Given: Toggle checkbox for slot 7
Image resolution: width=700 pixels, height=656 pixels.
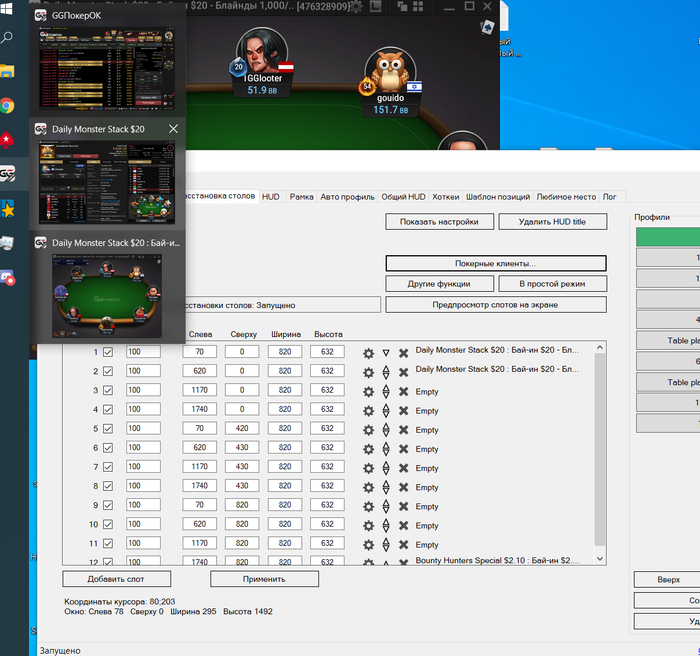Looking at the screenshot, I should coord(108,467).
